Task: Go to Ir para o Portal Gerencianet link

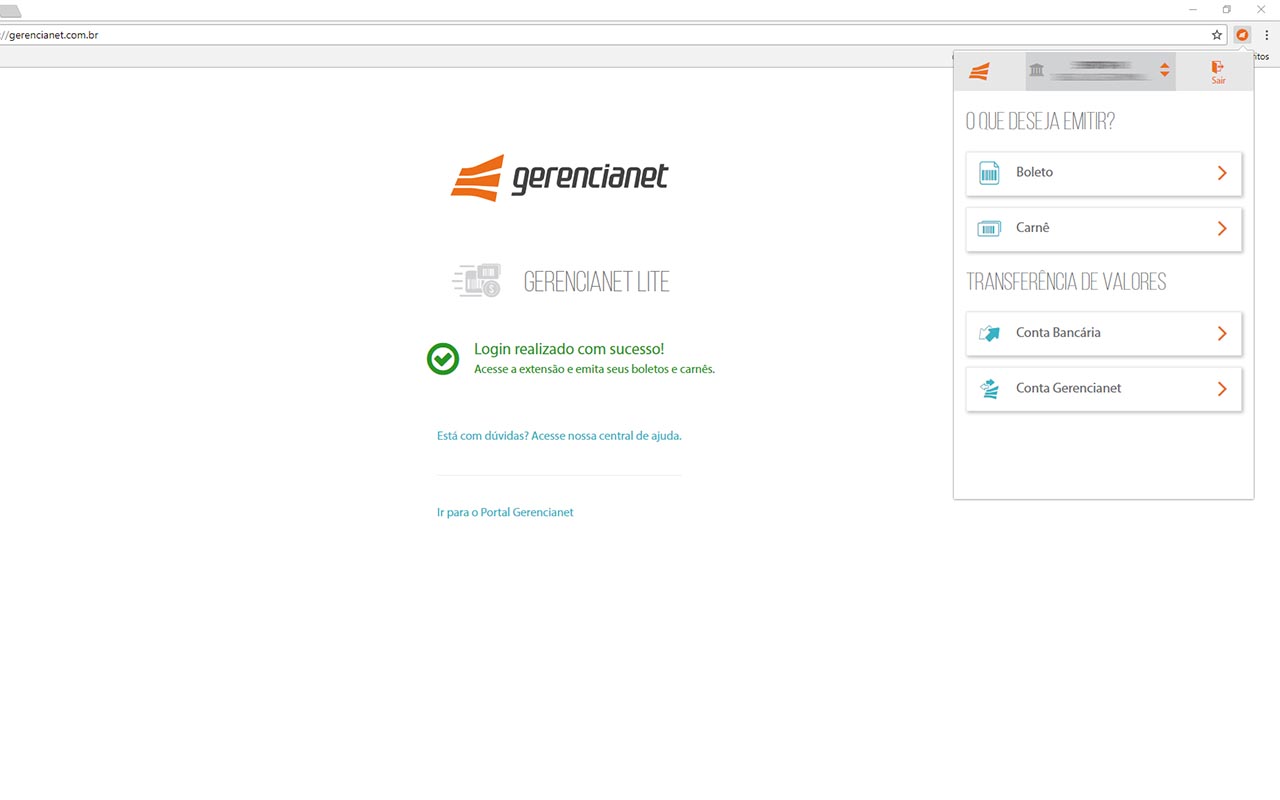Action: (x=505, y=512)
